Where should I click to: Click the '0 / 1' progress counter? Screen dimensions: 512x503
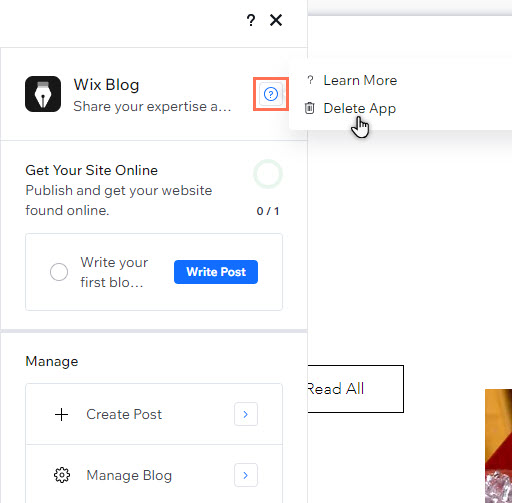click(268, 211)
